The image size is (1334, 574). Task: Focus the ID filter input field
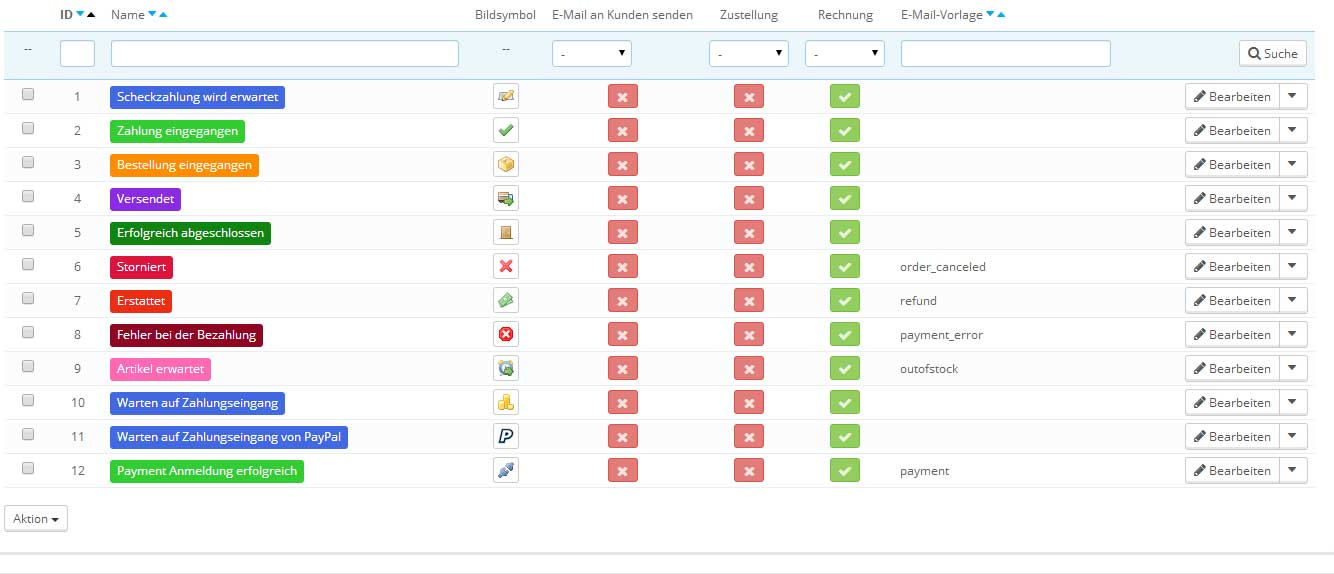(x=77, y=53)
